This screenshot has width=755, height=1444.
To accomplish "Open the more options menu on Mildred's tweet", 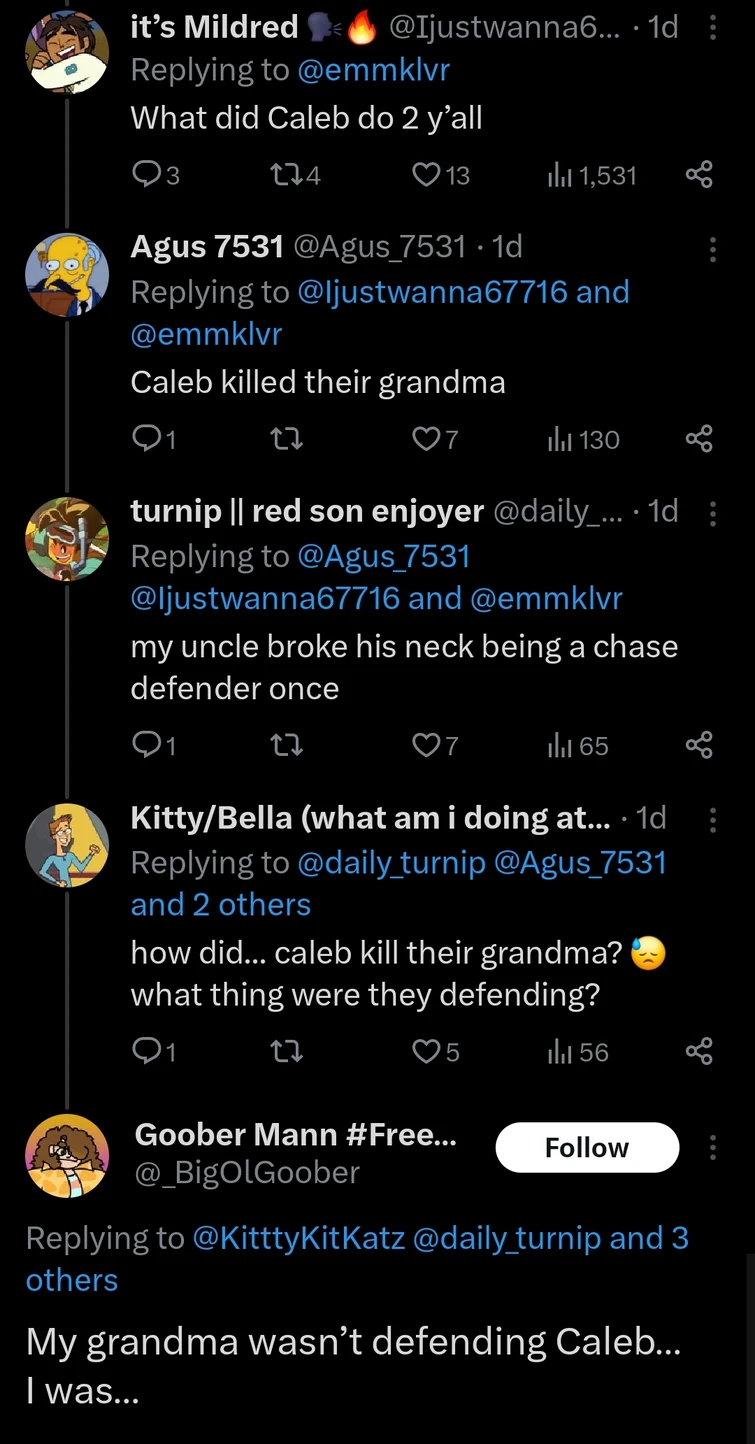I will tap(713, 27).
